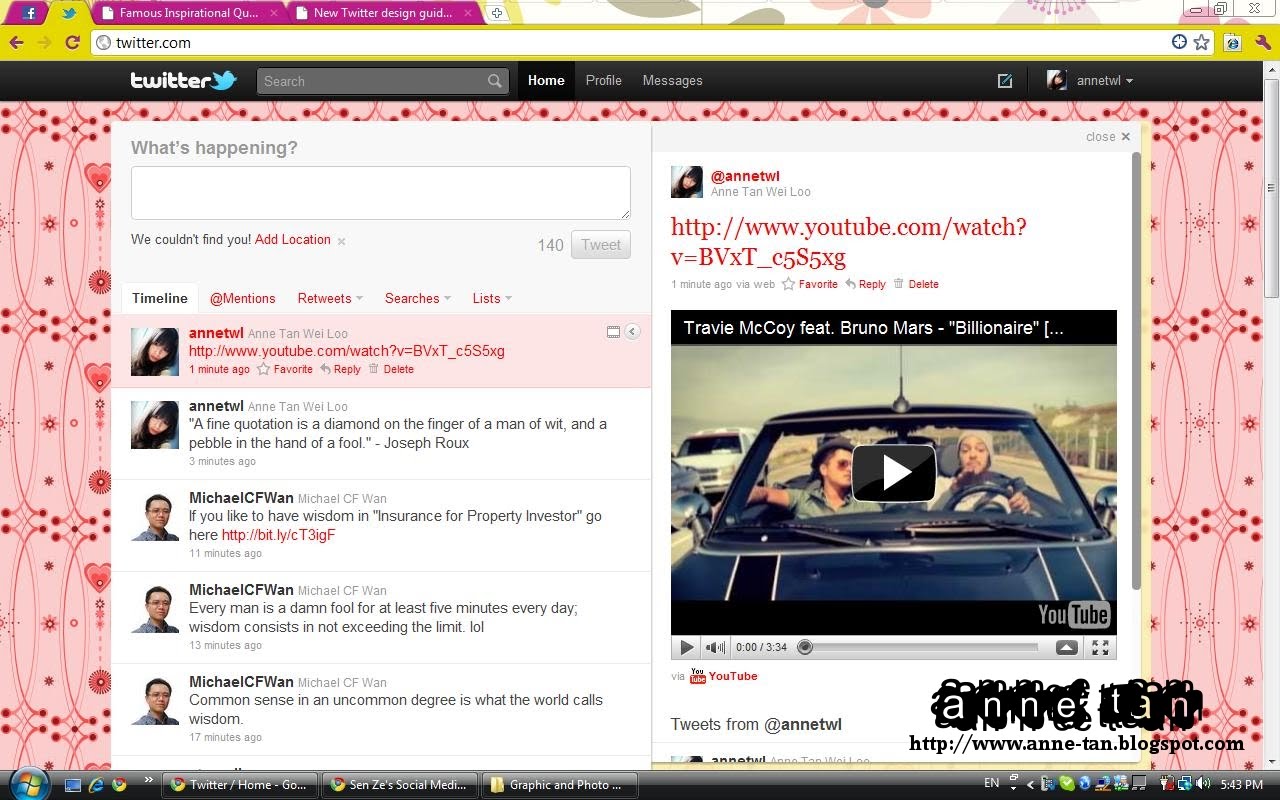This screenshot has height=800, width=1280.
Task: Open a new browser tab
Action: coord(497,13)
